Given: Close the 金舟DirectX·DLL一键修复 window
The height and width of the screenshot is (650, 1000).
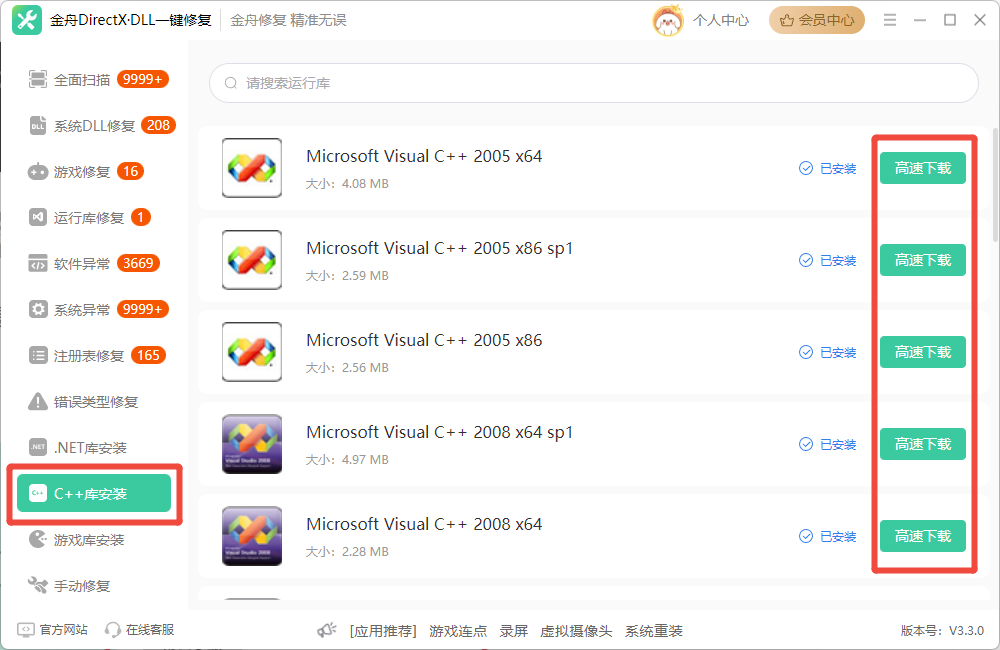Looking at the screenshot, I should click(980, 20).
